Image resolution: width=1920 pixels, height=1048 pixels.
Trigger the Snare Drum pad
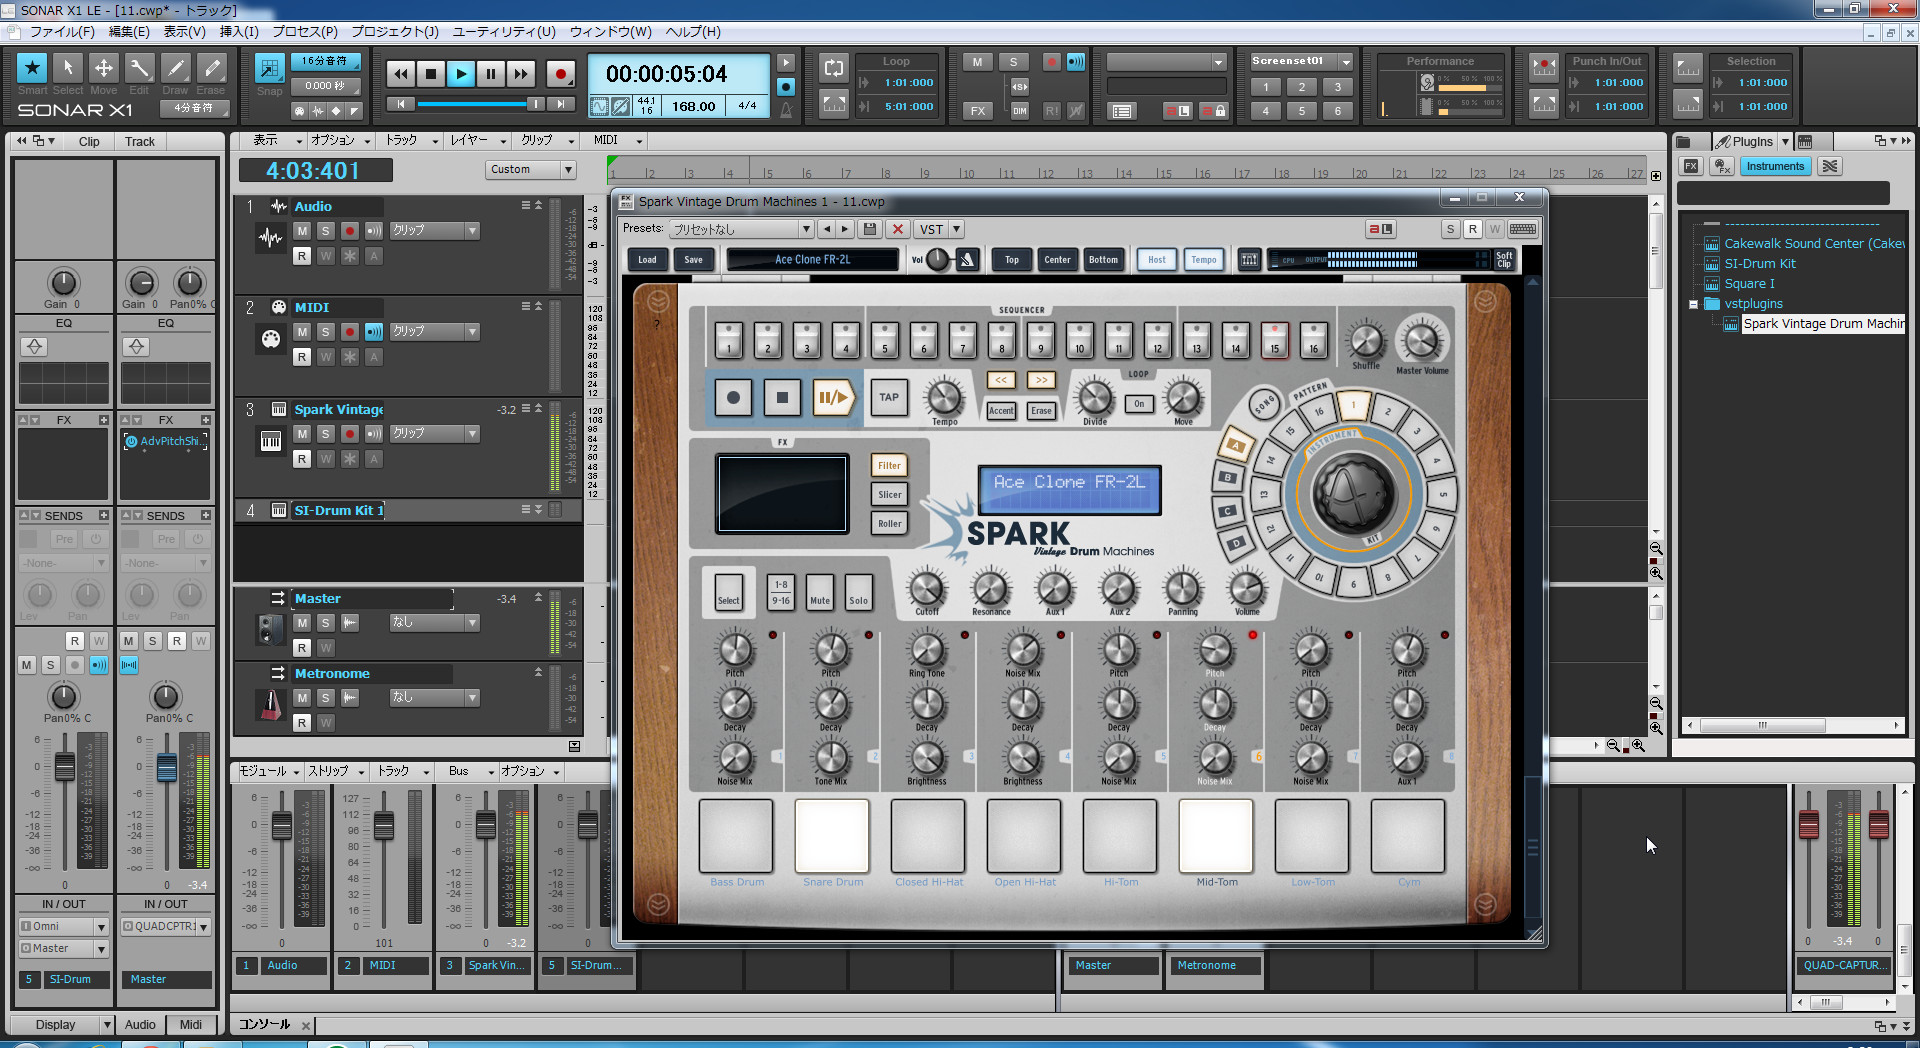tap(832, 836)
